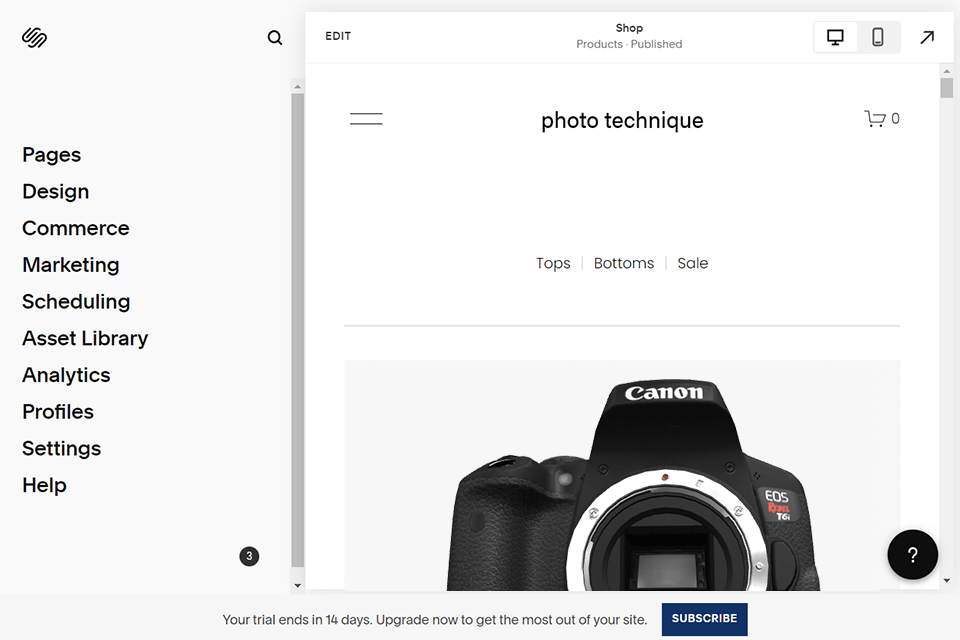The height and width of the screenshot is (640, 960).
Task: Click the SUBSCRIBE button
Action: (x=704, y=619)
